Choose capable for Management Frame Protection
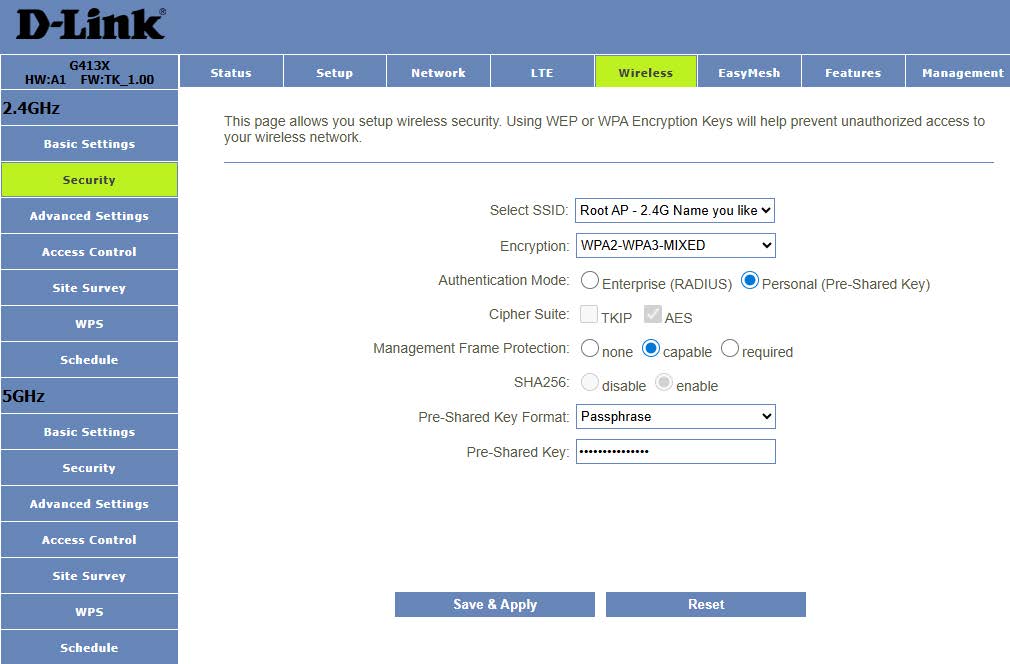 651,349
